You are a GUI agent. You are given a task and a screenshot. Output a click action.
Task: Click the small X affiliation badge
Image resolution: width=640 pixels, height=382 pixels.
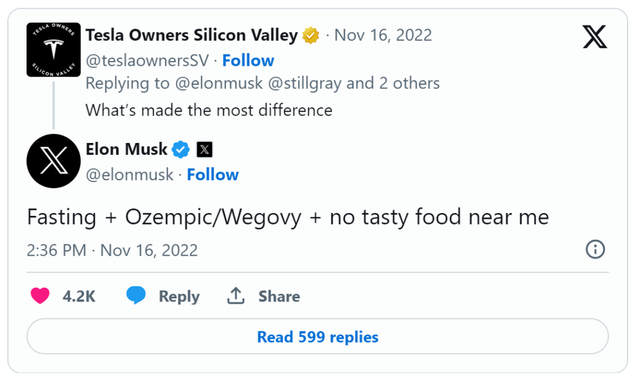204,149
